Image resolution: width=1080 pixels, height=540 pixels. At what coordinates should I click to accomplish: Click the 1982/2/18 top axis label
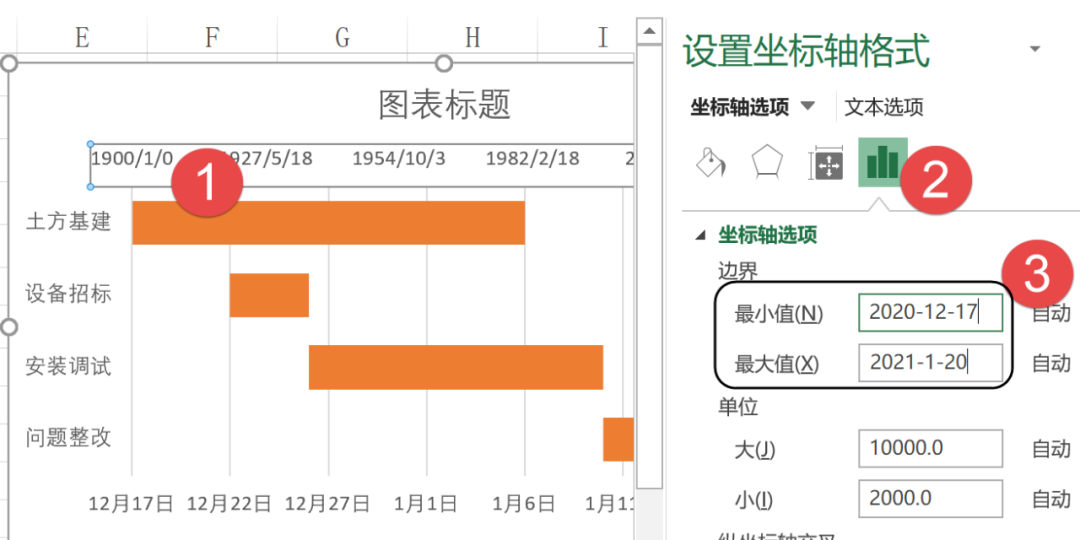(533, 159)
